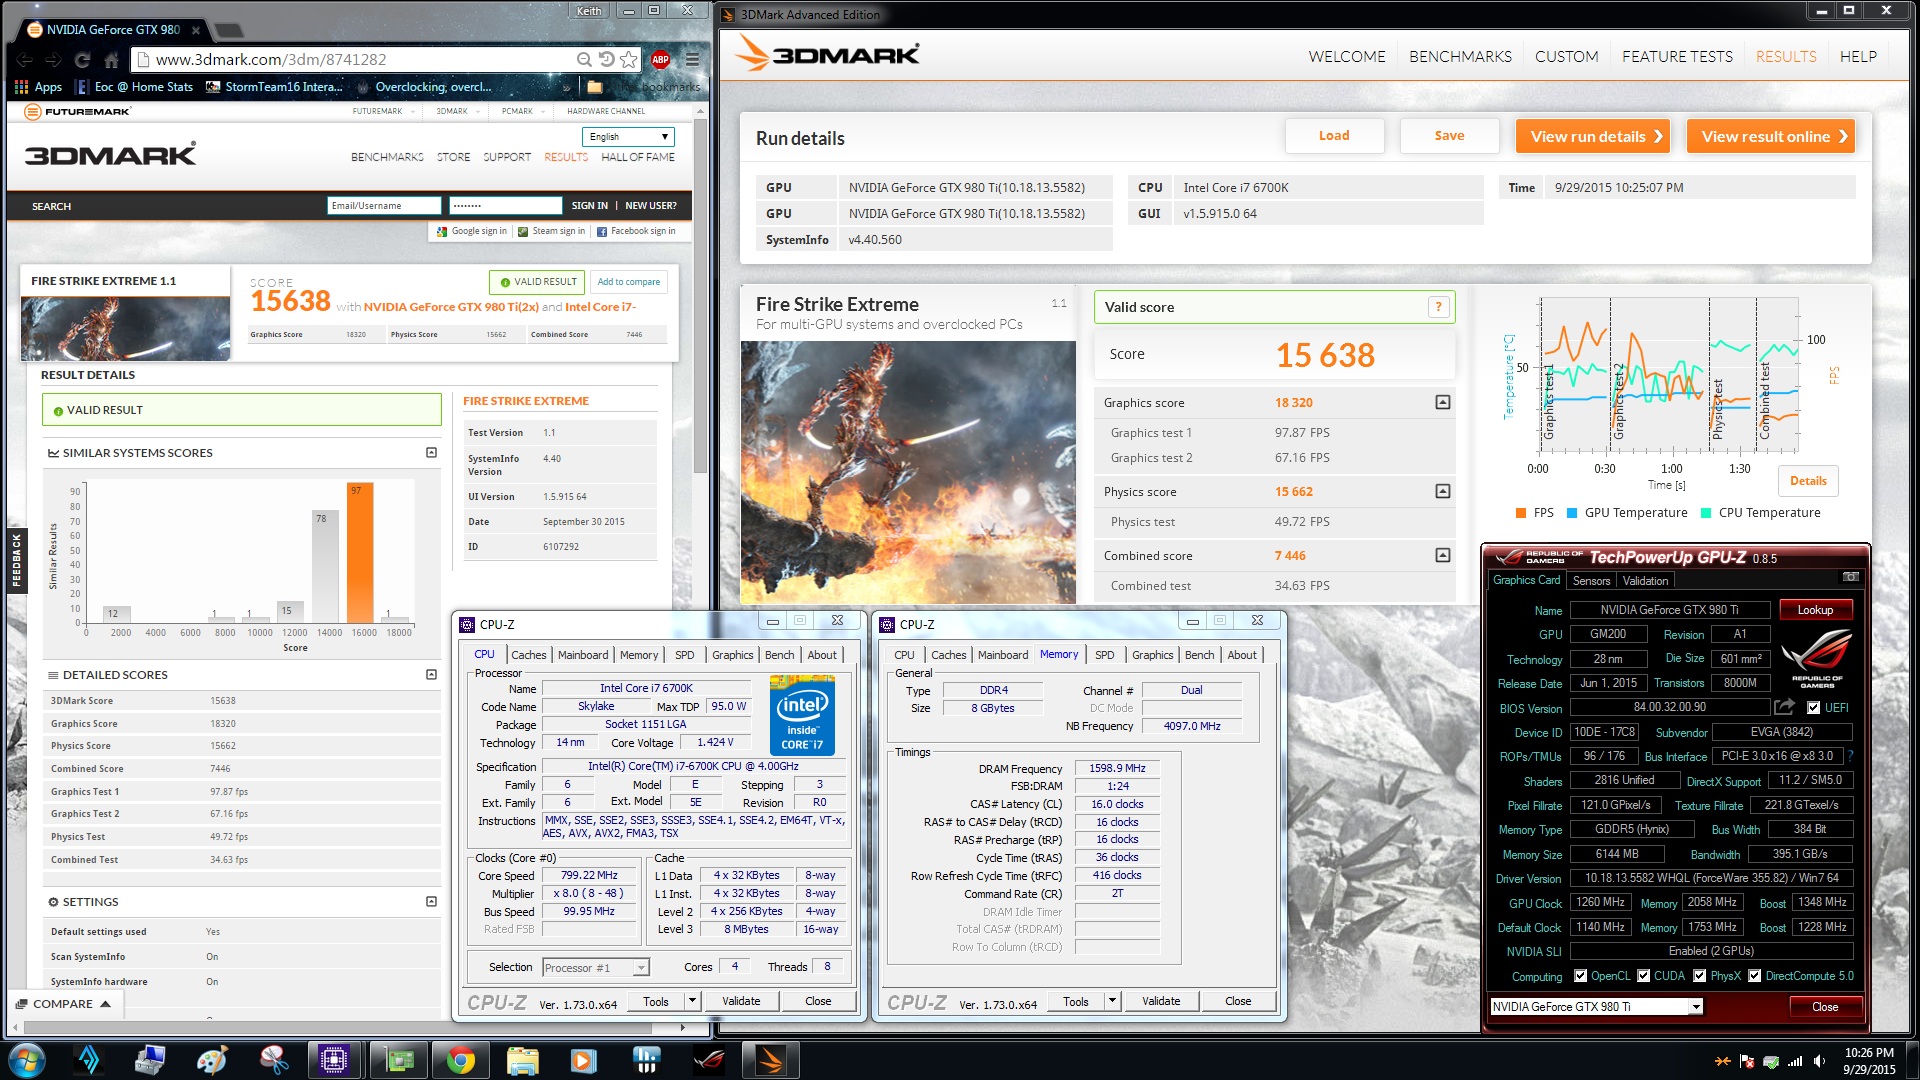Viewport: 1920px width, 1080px height.
Task: Click Chrome's home icon
Action: [x=111, y=60]
